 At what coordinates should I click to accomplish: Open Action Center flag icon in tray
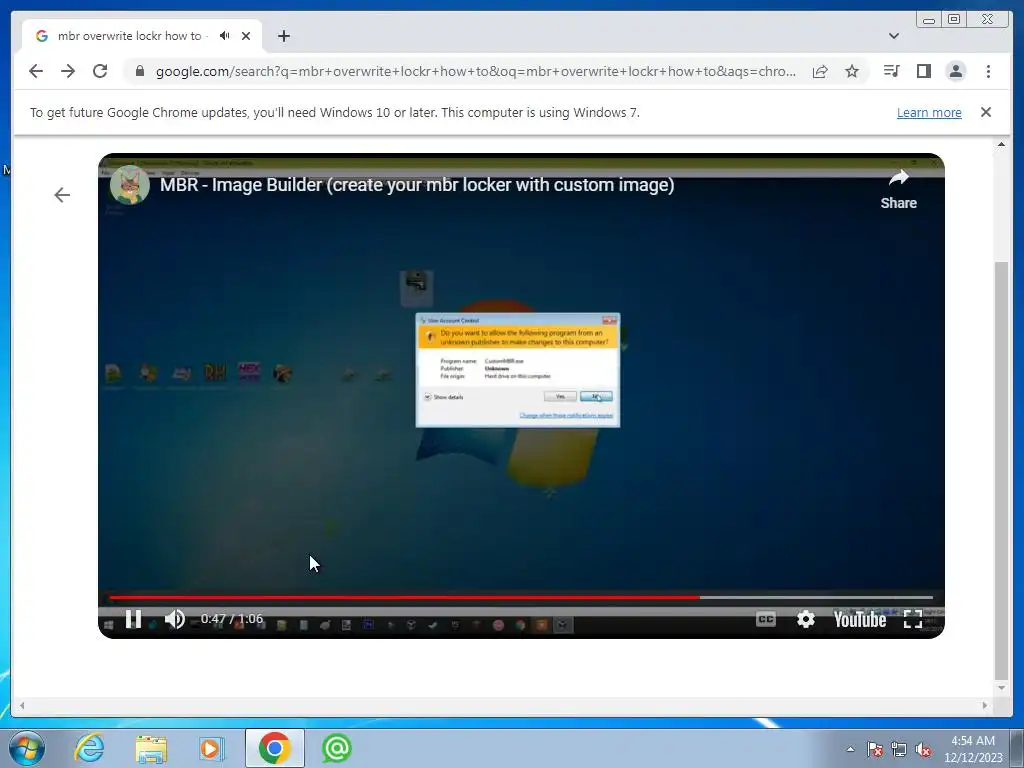(875, 749)
